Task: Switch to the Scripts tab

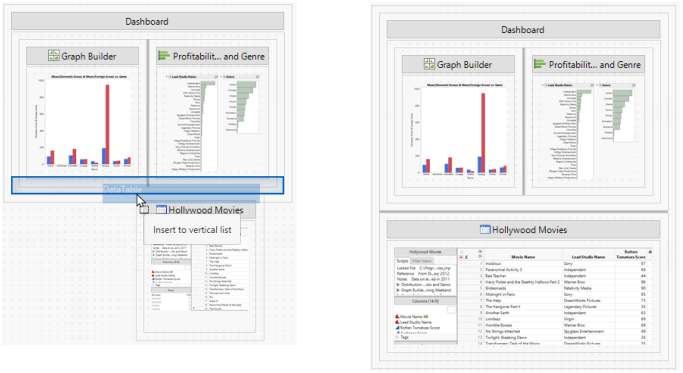Action: coord(402,261)
